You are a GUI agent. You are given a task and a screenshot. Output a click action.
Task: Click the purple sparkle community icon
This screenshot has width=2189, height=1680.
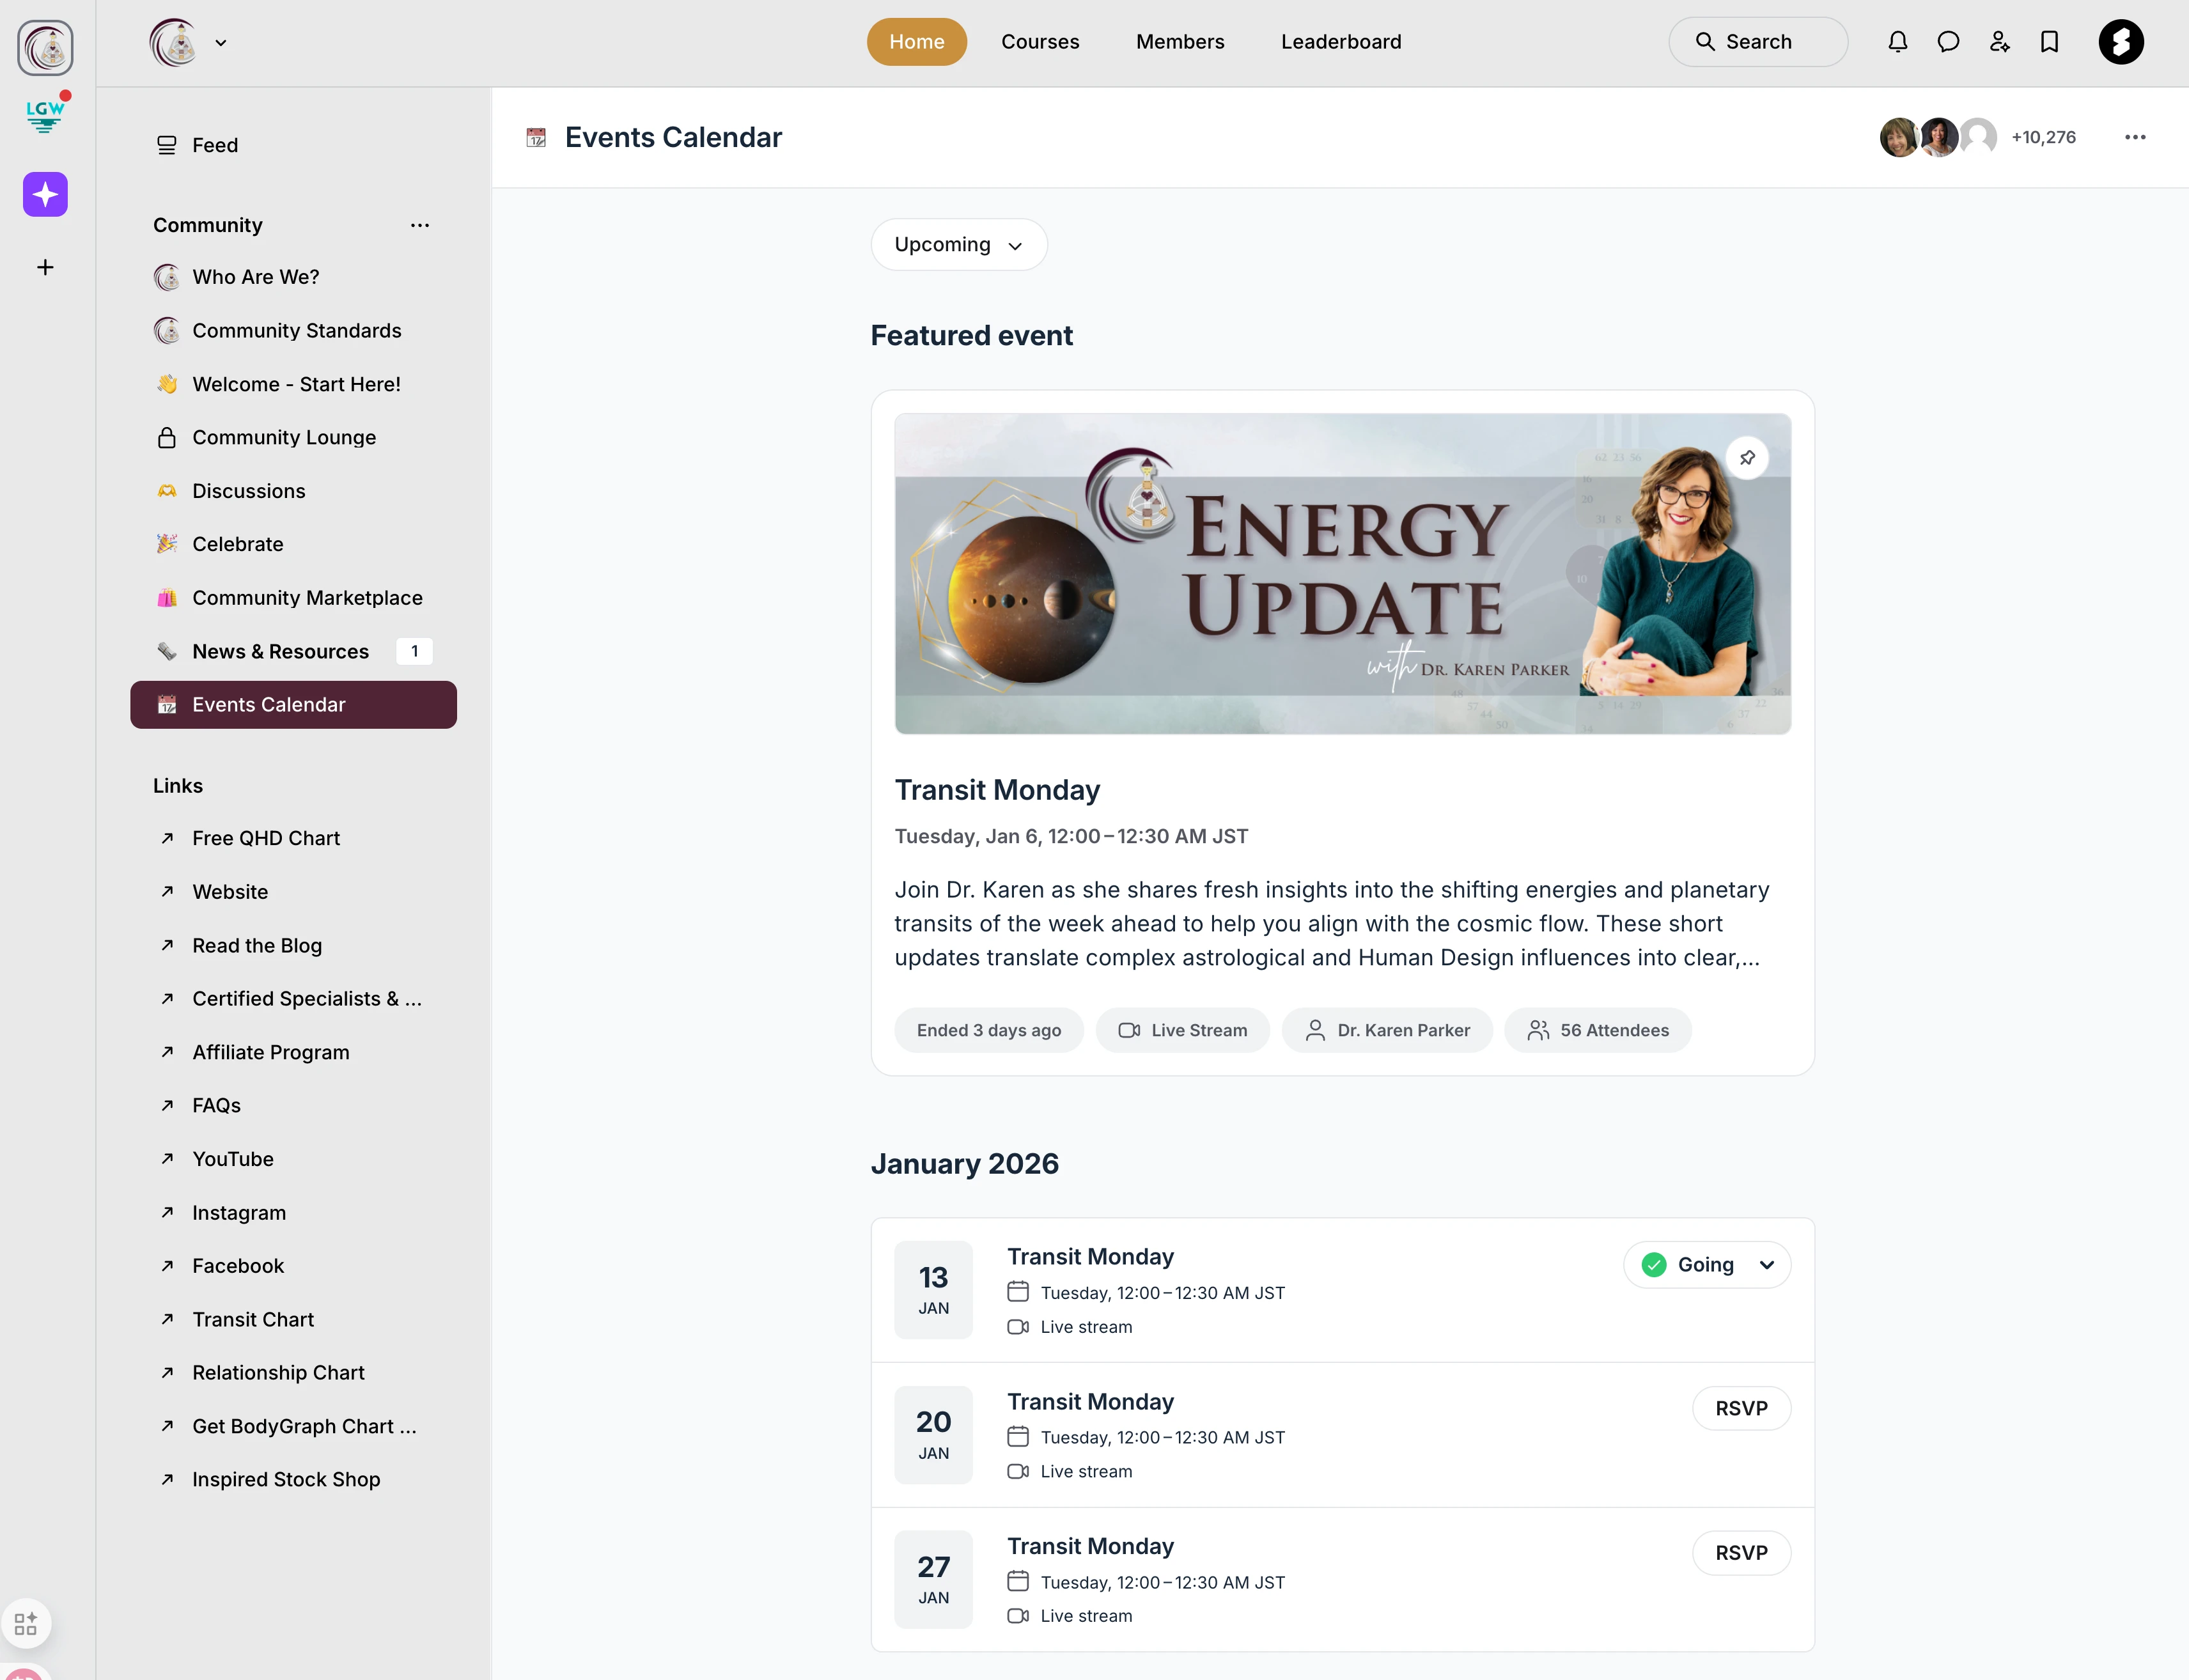(x=45, y=194)
